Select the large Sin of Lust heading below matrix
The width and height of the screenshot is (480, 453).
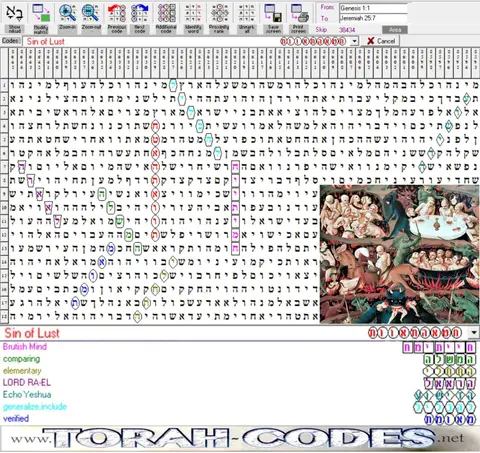point(32,333)
